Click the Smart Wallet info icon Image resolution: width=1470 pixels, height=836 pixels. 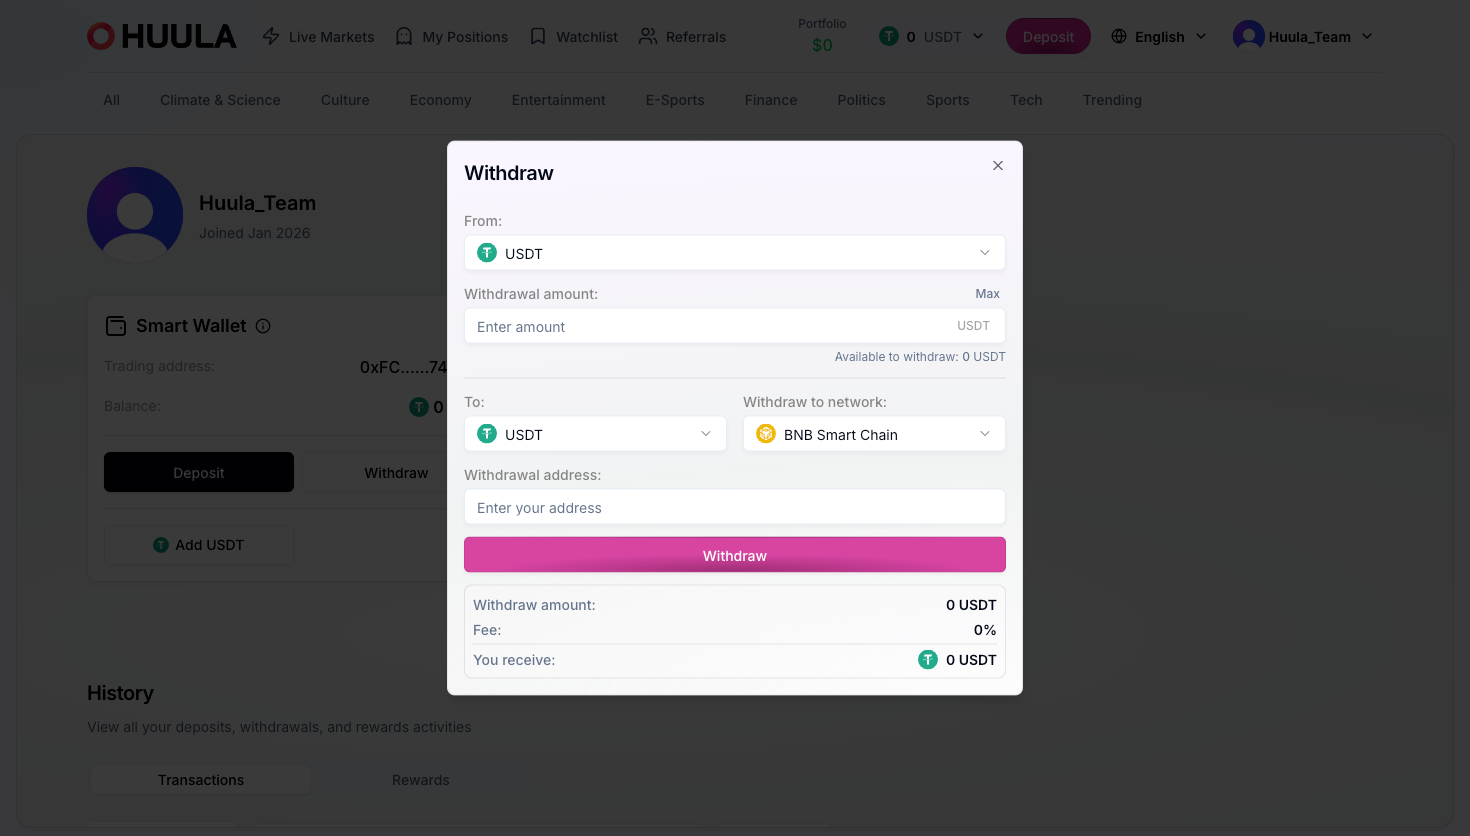(x=263, y=325)
